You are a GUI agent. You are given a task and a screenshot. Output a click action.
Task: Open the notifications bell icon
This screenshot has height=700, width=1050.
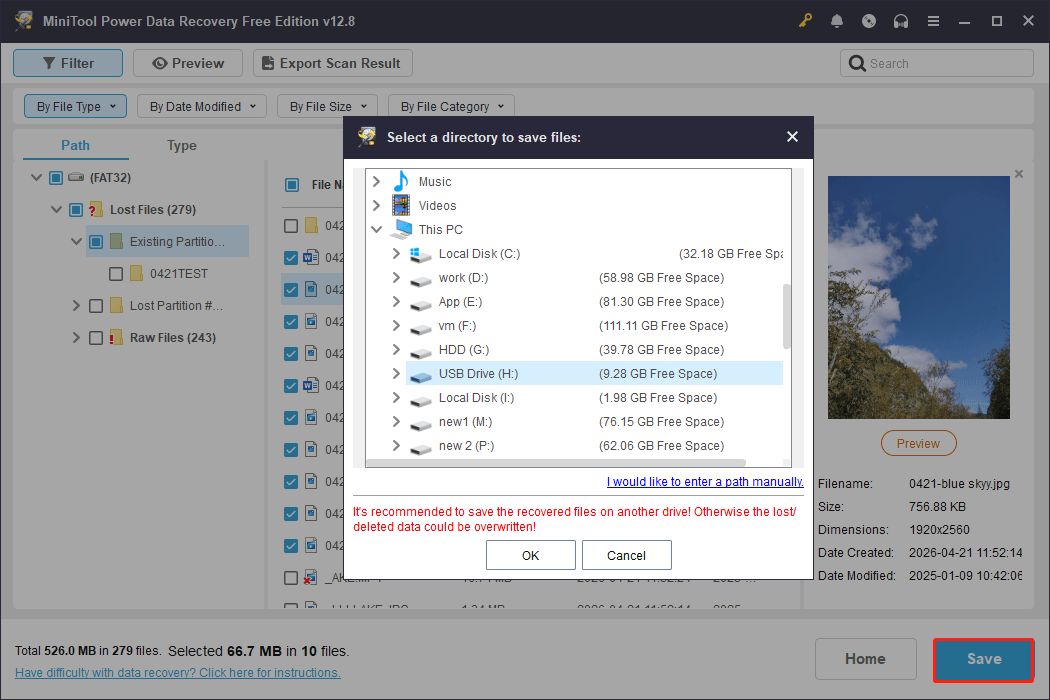(836, 21)
